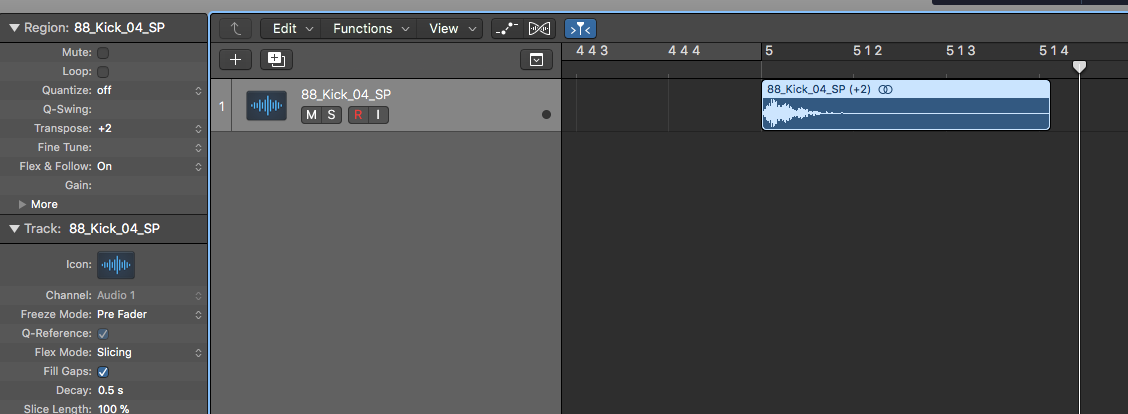This screenshot has width=1128, height=414.
Task: Enable the region Mute checkbox
Action: (x=103, y=52)
